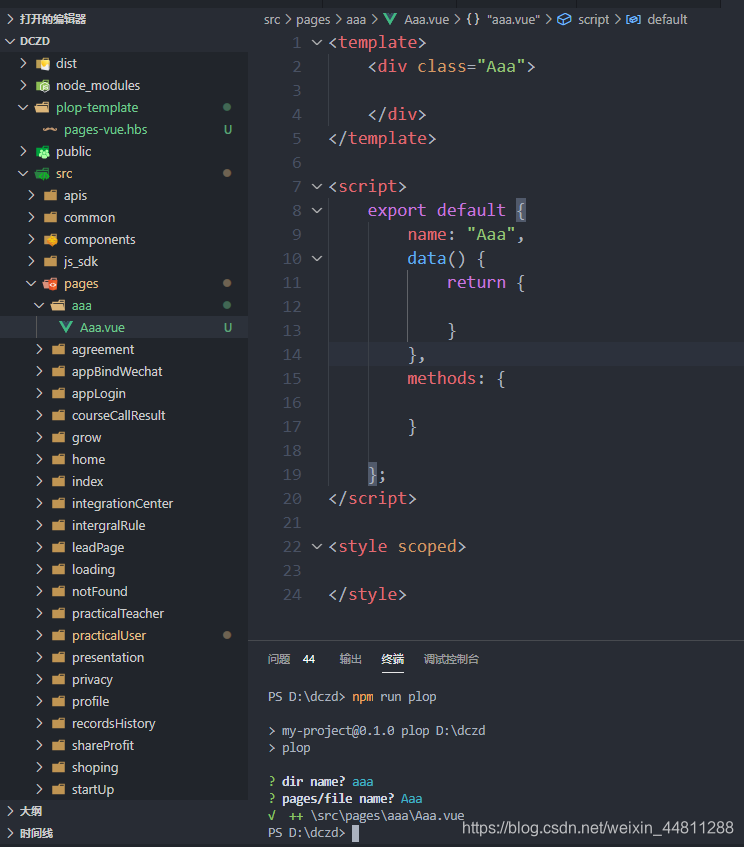Switch to the 输出 output tab
The image size is (744, 847).
(x=350, y=659)
